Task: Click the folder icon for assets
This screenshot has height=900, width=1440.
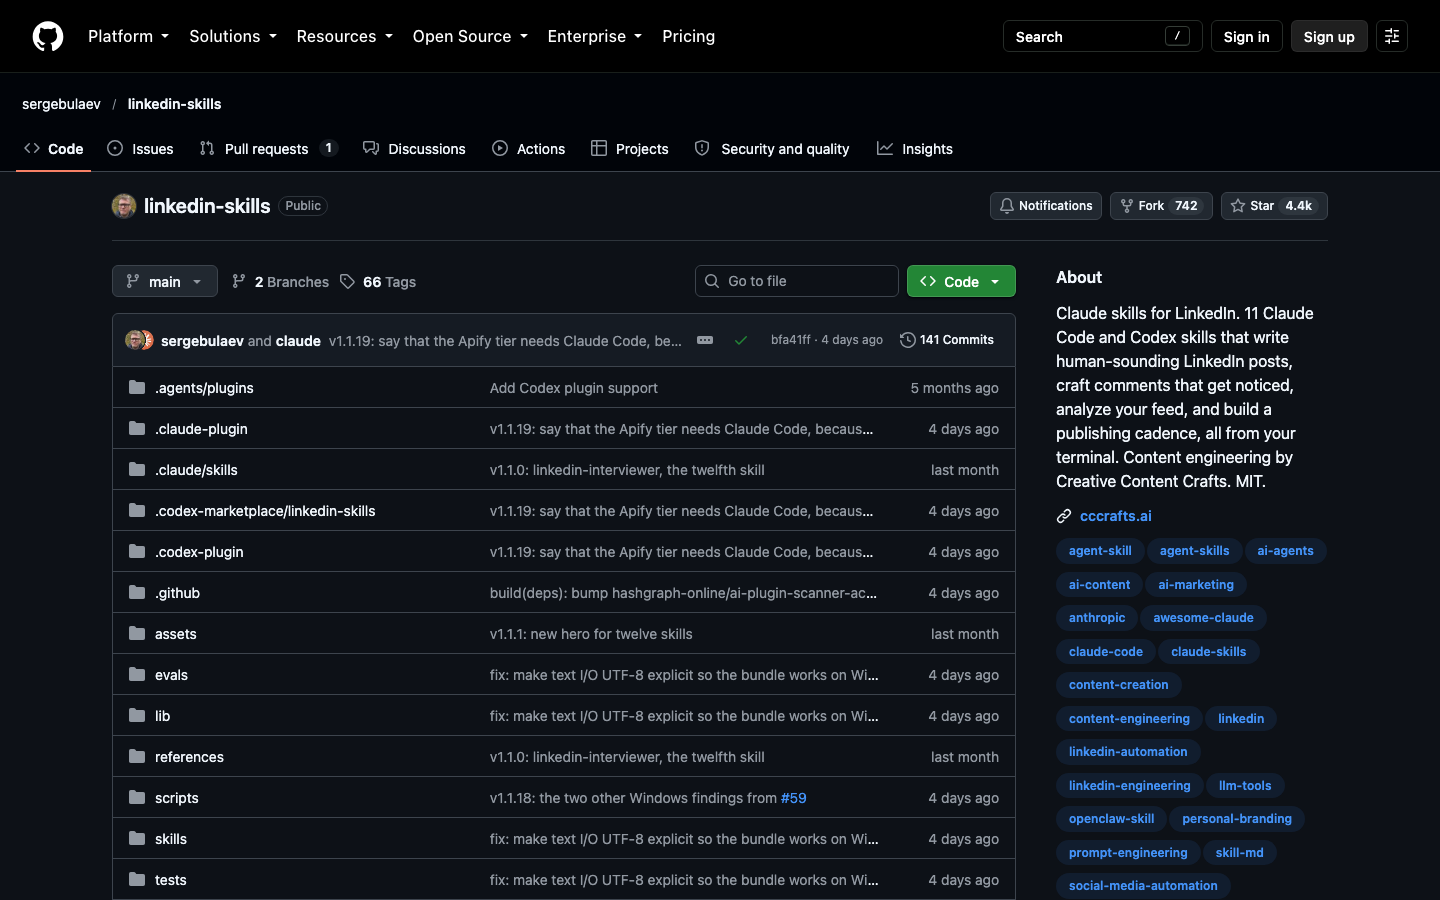Action: tap(137, 633)
